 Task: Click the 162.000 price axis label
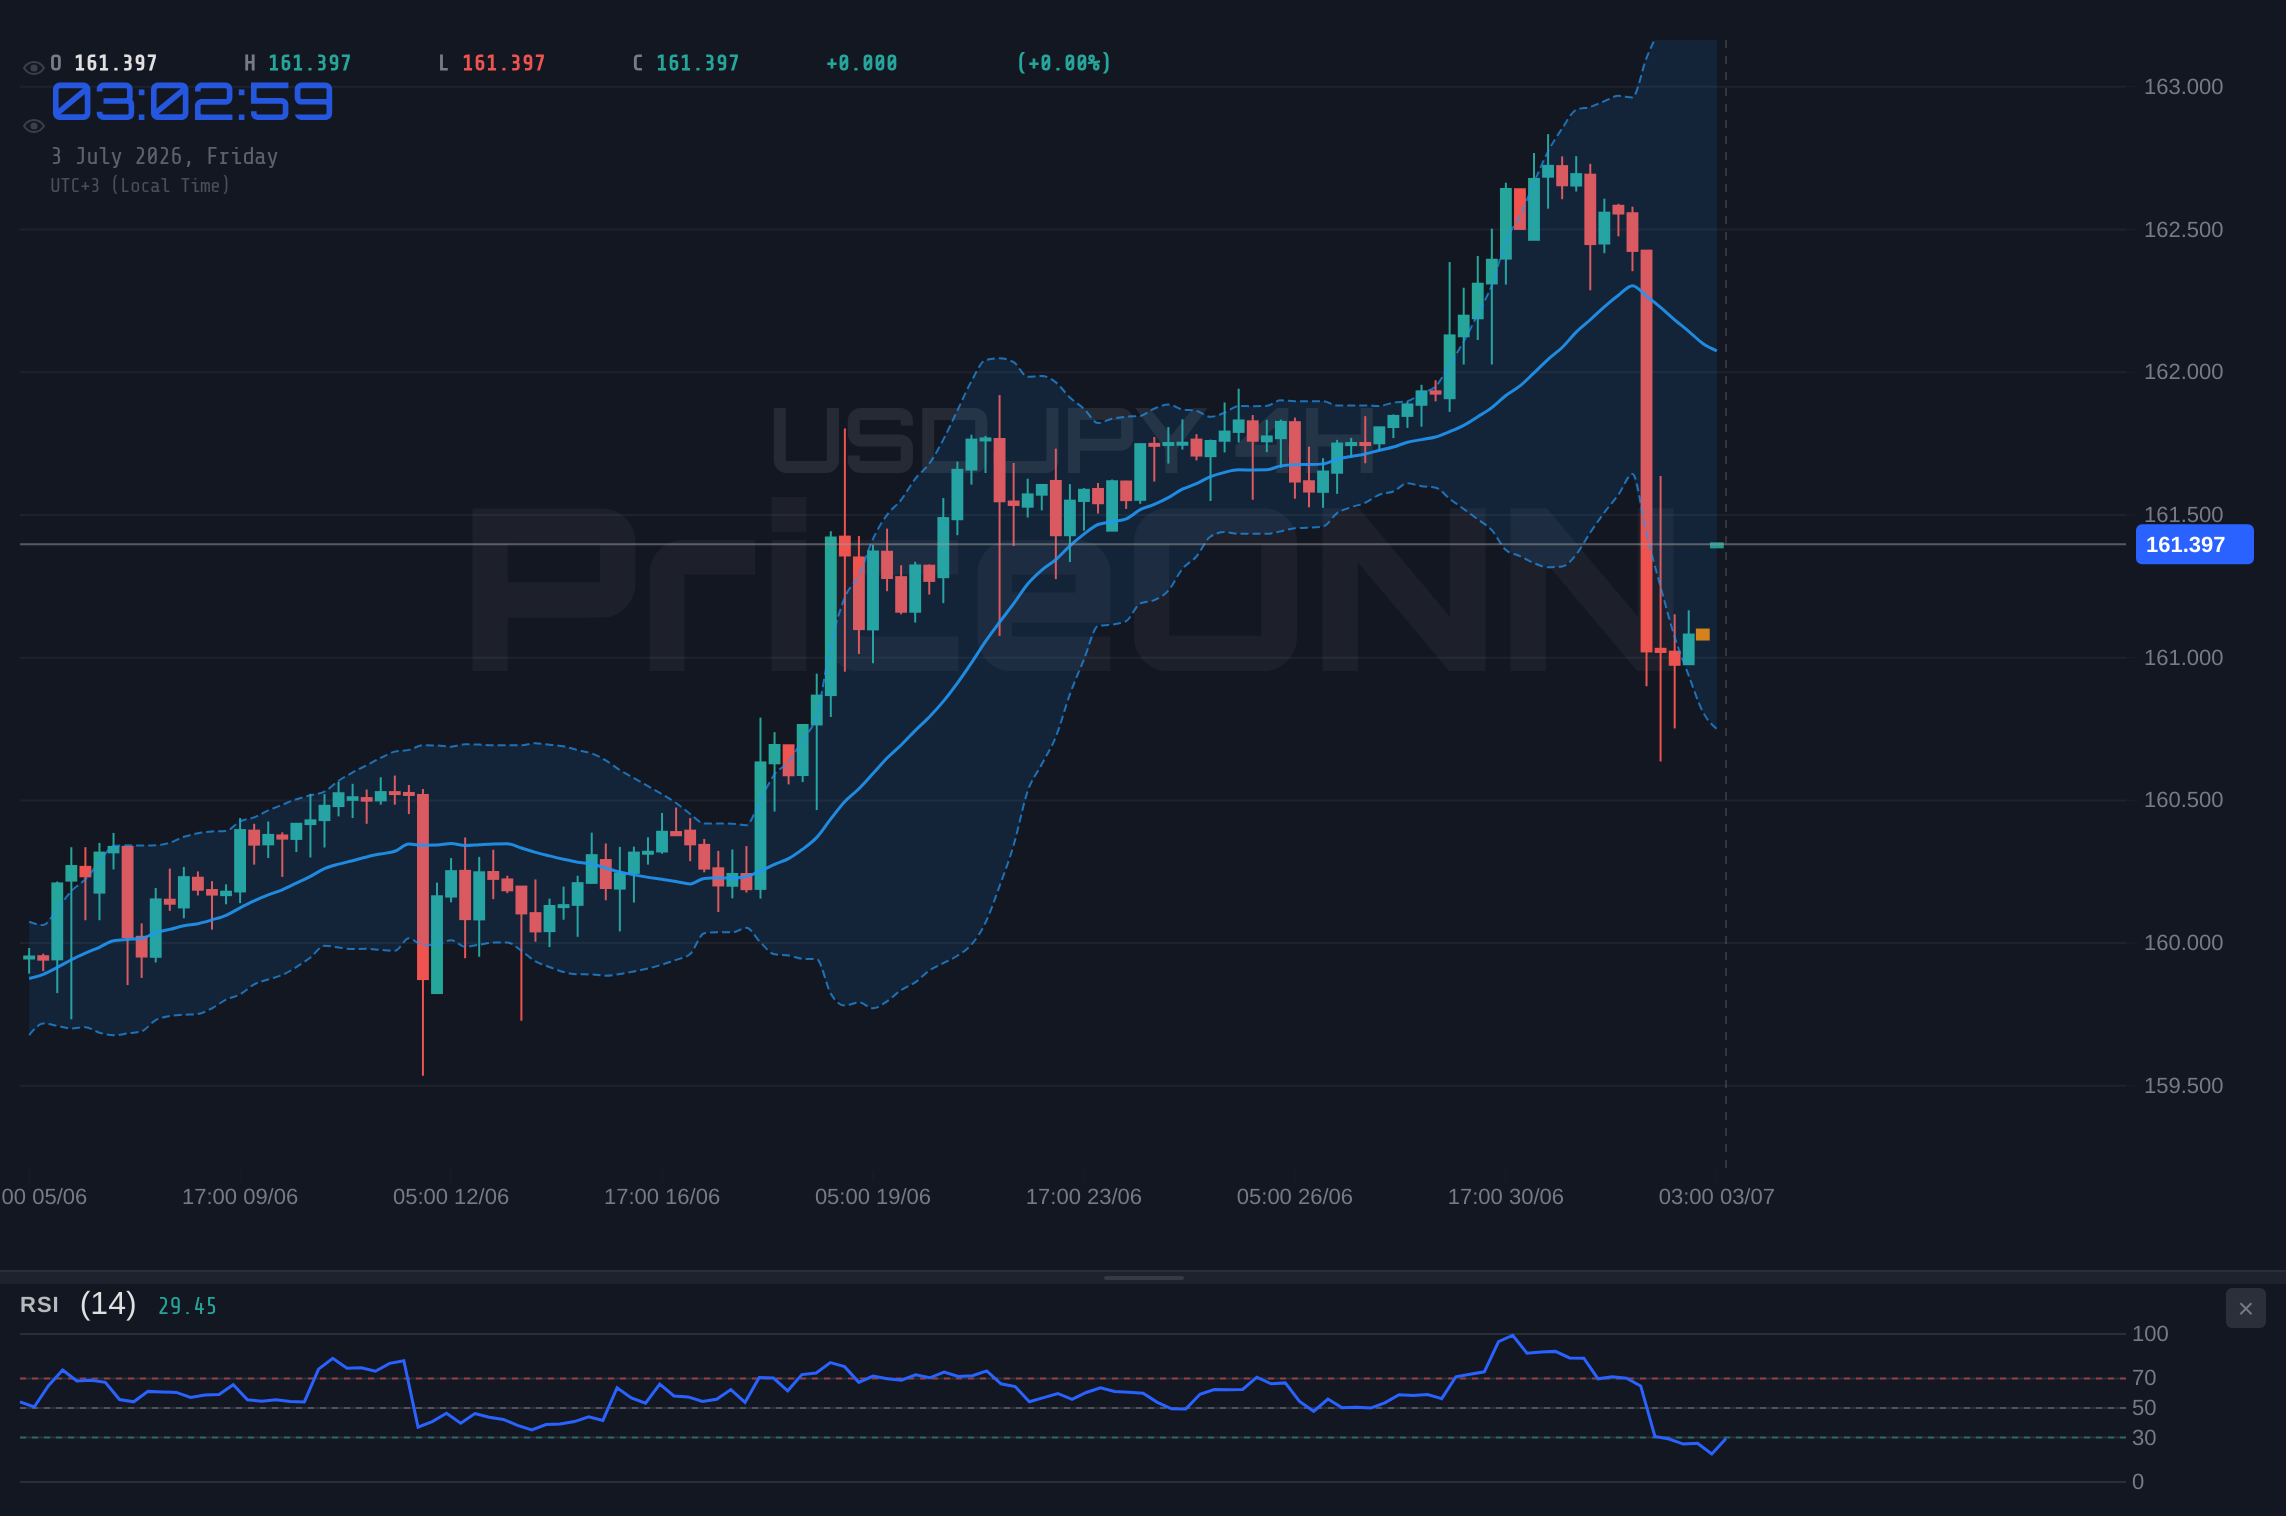click(x=2183, y=372)
